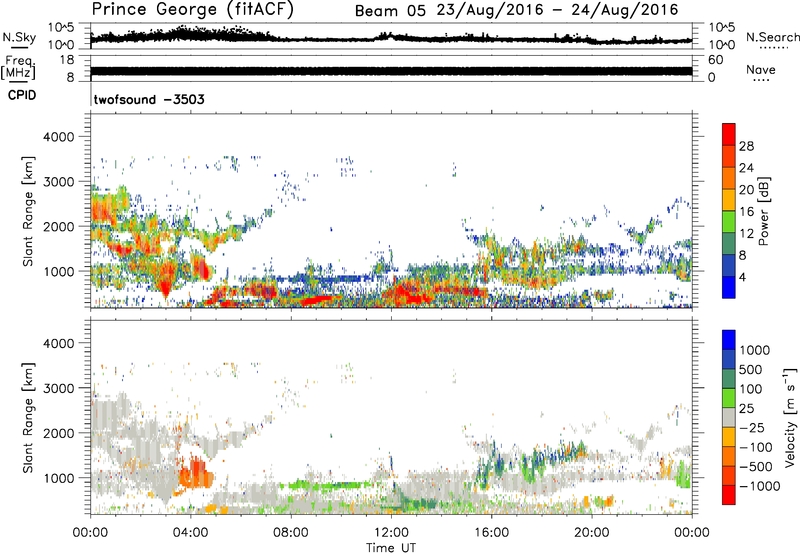The height and width of the screenshot is (554, 800).
Task: Click the date '24/Aug/2016' in the header
Action: tap(624, 10)
